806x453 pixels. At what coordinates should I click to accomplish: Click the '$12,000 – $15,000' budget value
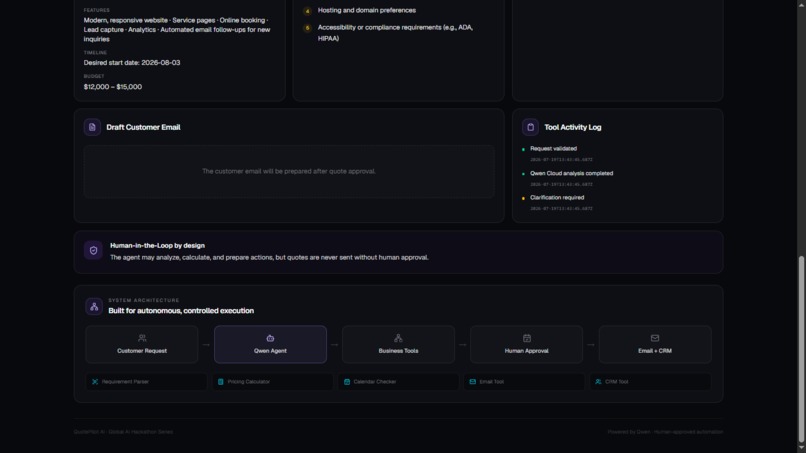(113, 87)
